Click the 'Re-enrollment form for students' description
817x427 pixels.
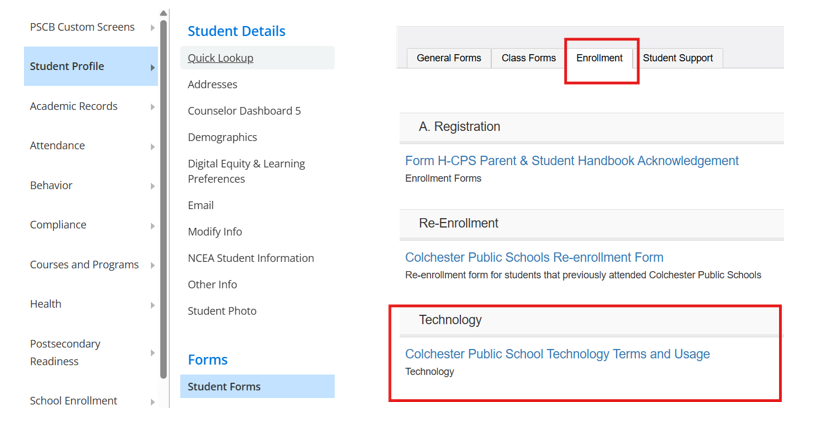(583, 275)
